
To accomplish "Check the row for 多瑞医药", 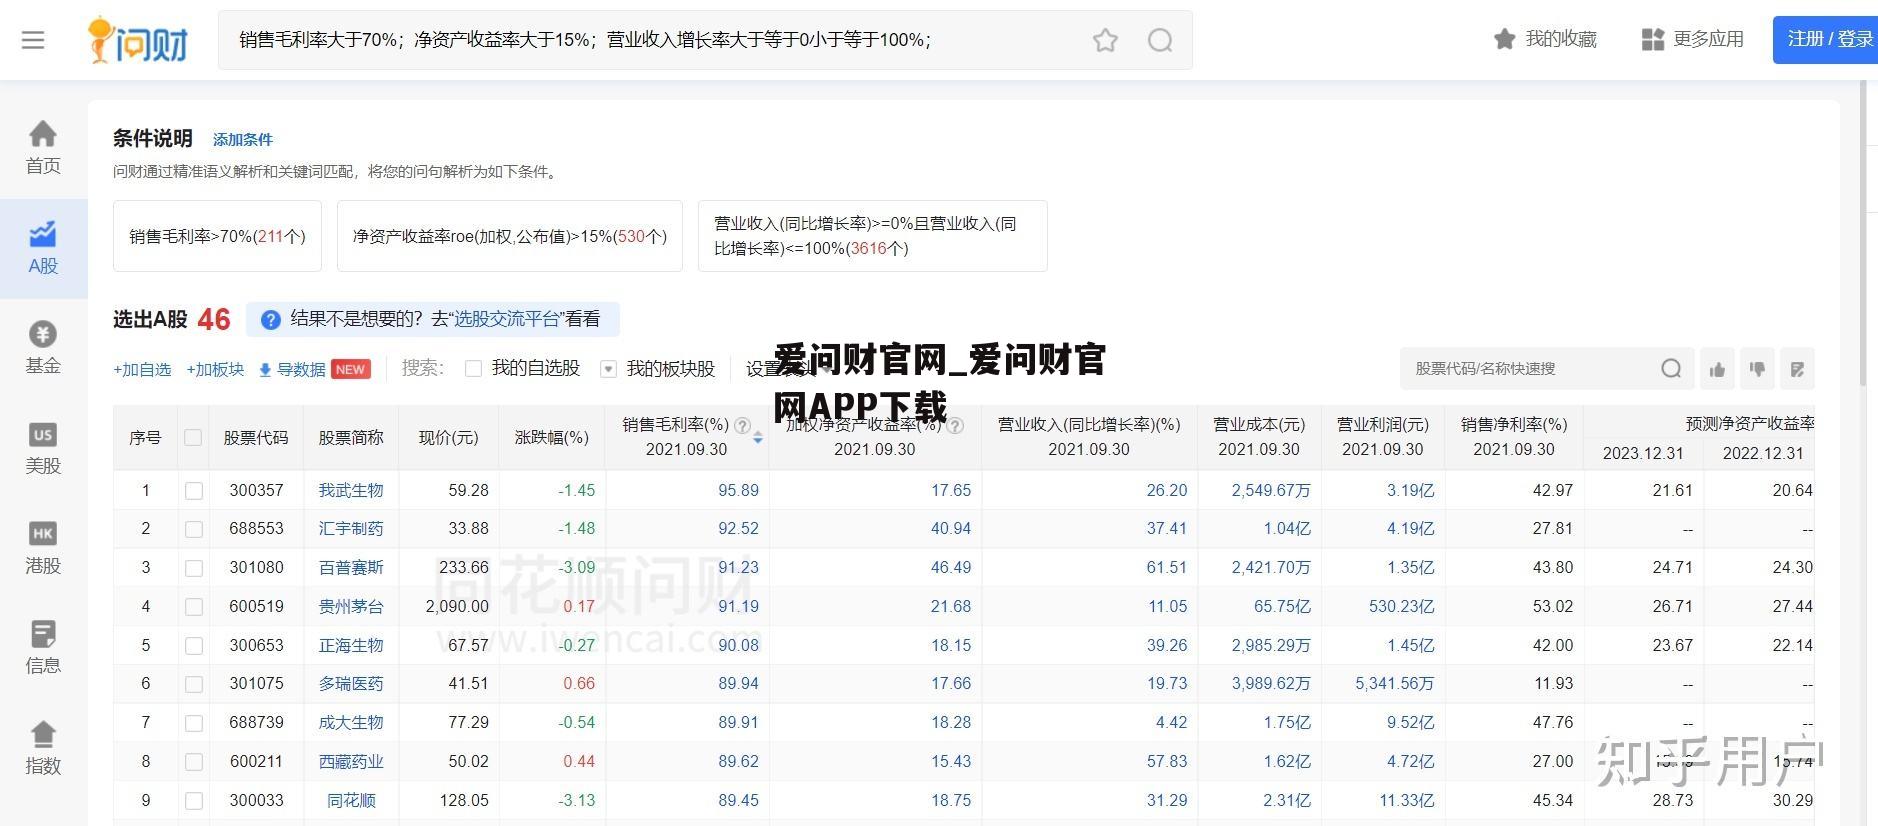I will 194,684.
